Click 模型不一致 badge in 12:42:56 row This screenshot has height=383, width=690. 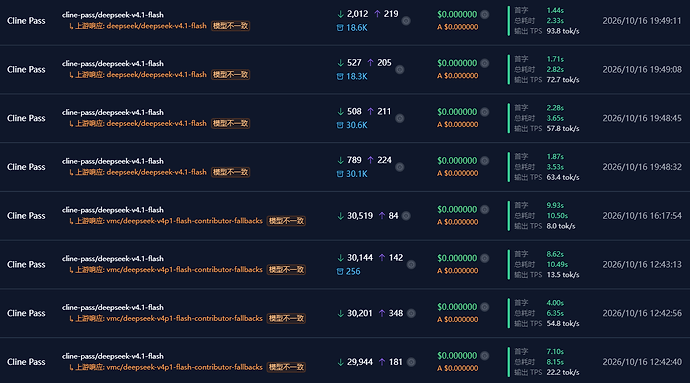[x=286, y=319]
